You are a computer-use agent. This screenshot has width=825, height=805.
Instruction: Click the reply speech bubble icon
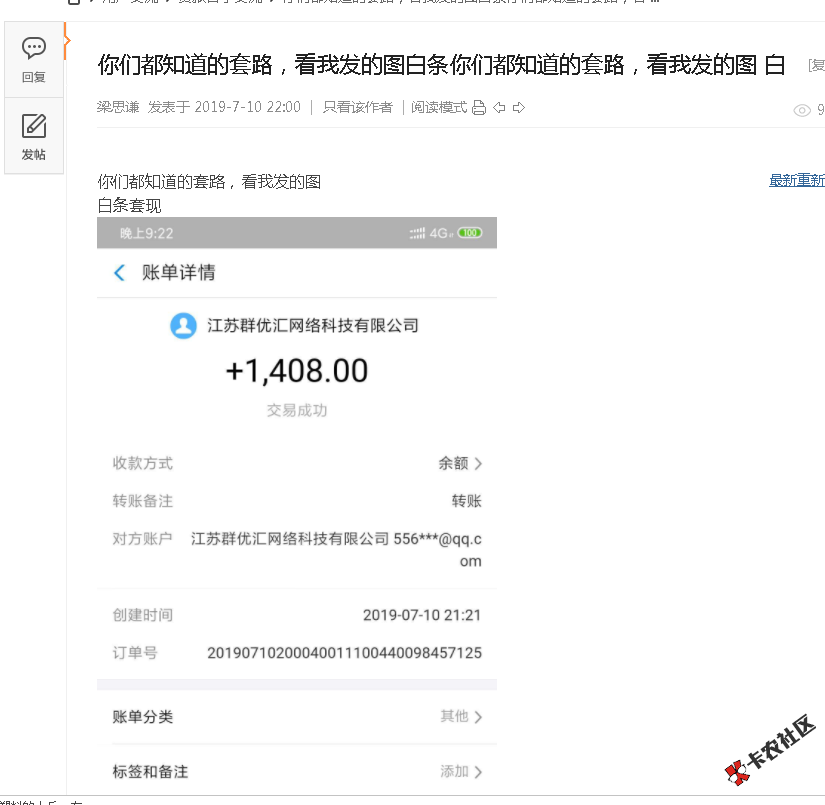click(34, 48)
